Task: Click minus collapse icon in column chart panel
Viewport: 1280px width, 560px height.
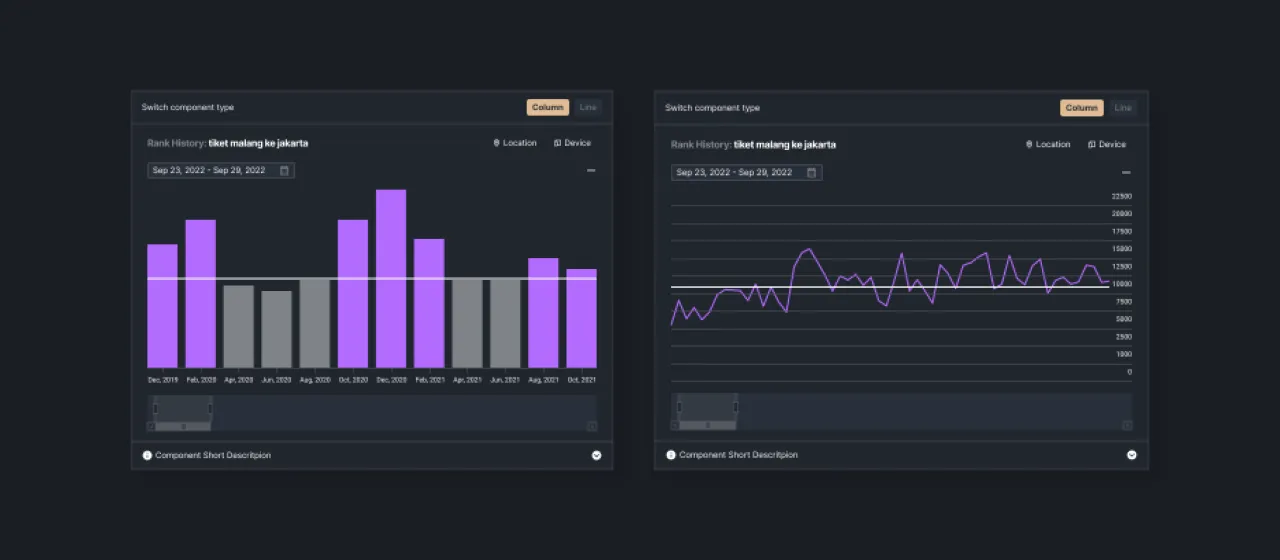Action: 591,171
